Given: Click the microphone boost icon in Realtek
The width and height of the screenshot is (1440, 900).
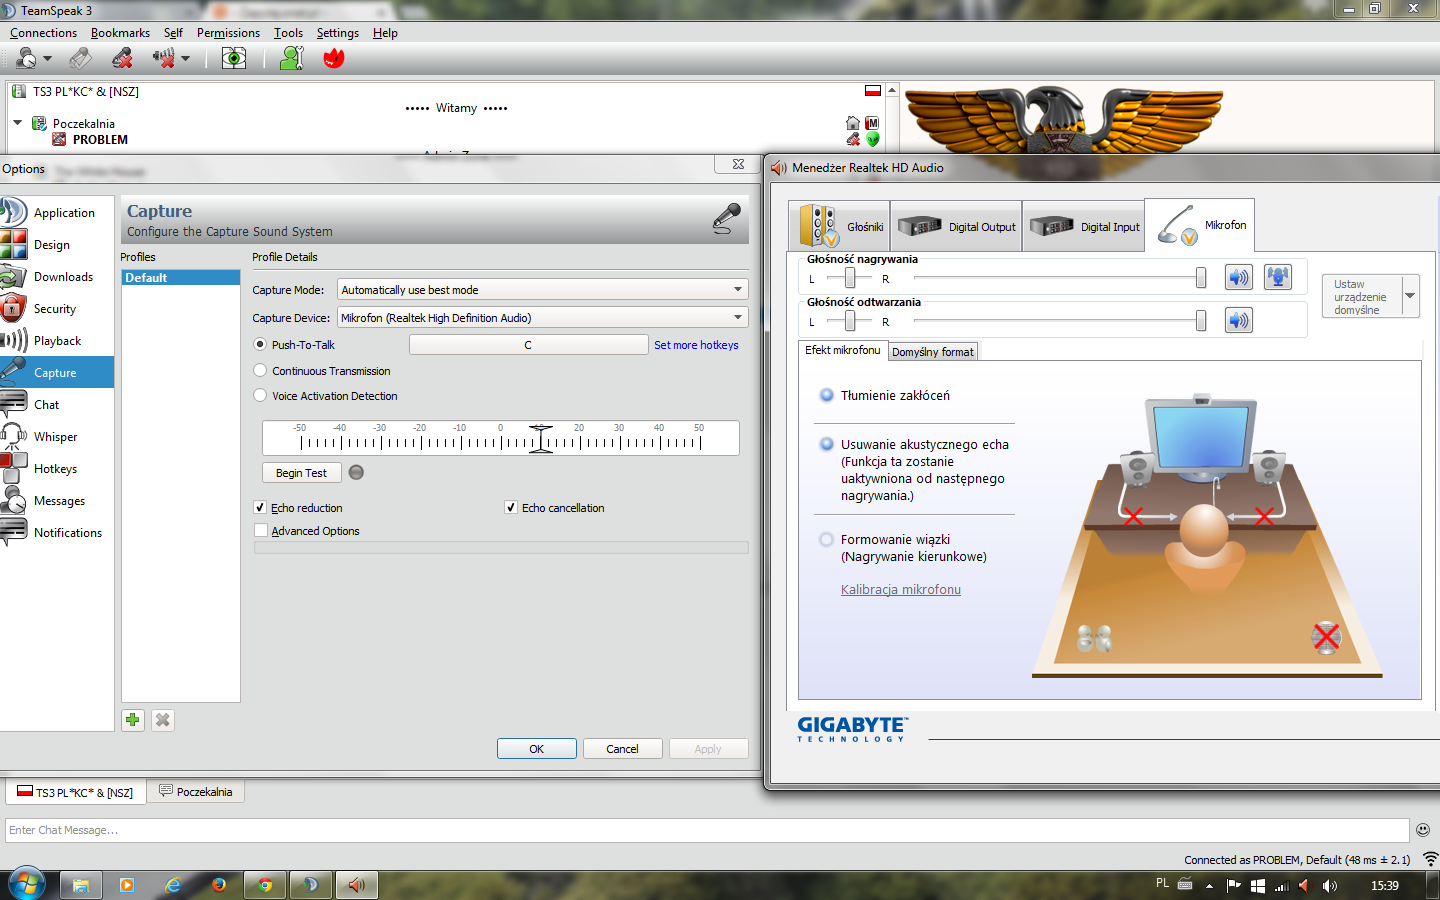Looking at the screenshot, I should 1277,278.
